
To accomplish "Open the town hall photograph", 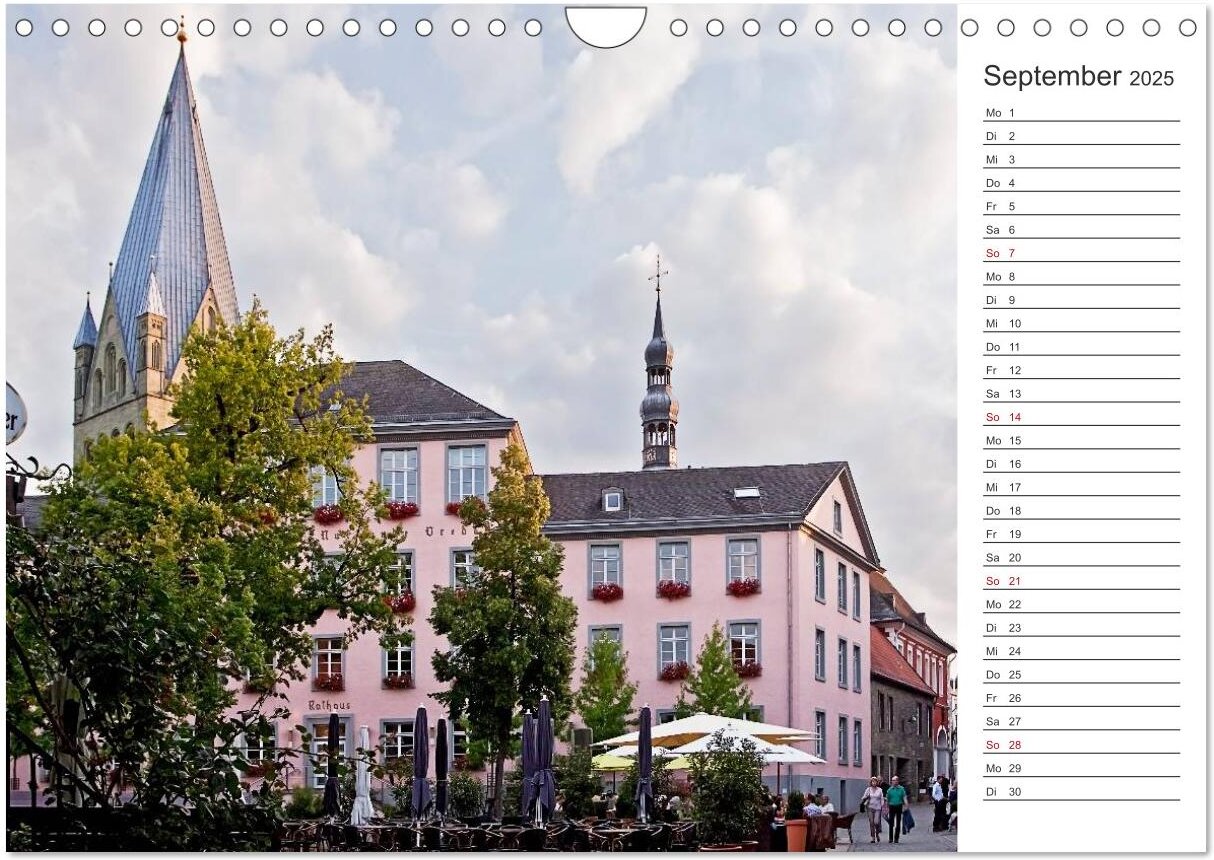I will 481,430.
